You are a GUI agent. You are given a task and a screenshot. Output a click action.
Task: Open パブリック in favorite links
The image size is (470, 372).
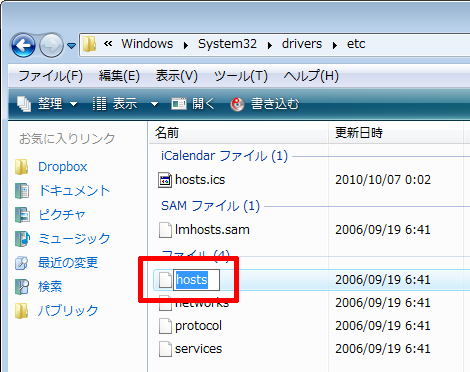point(68,311)
